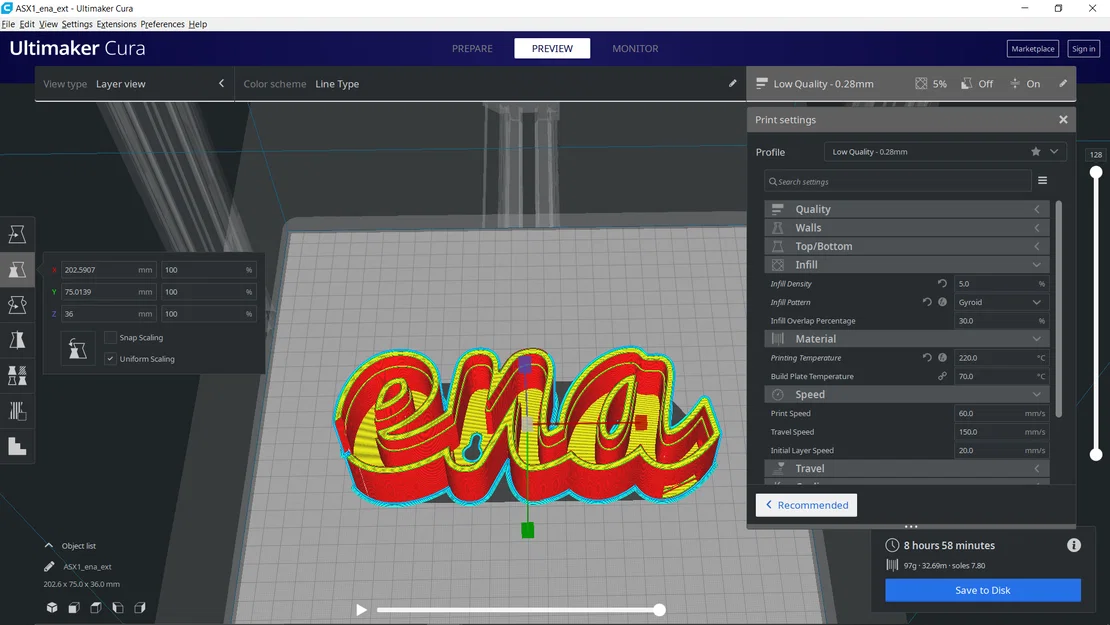The height and width of the screenshot is (625, 1110).
Task: Click the star icon in Profile dropdown
Action: (x=1036, y=151)
